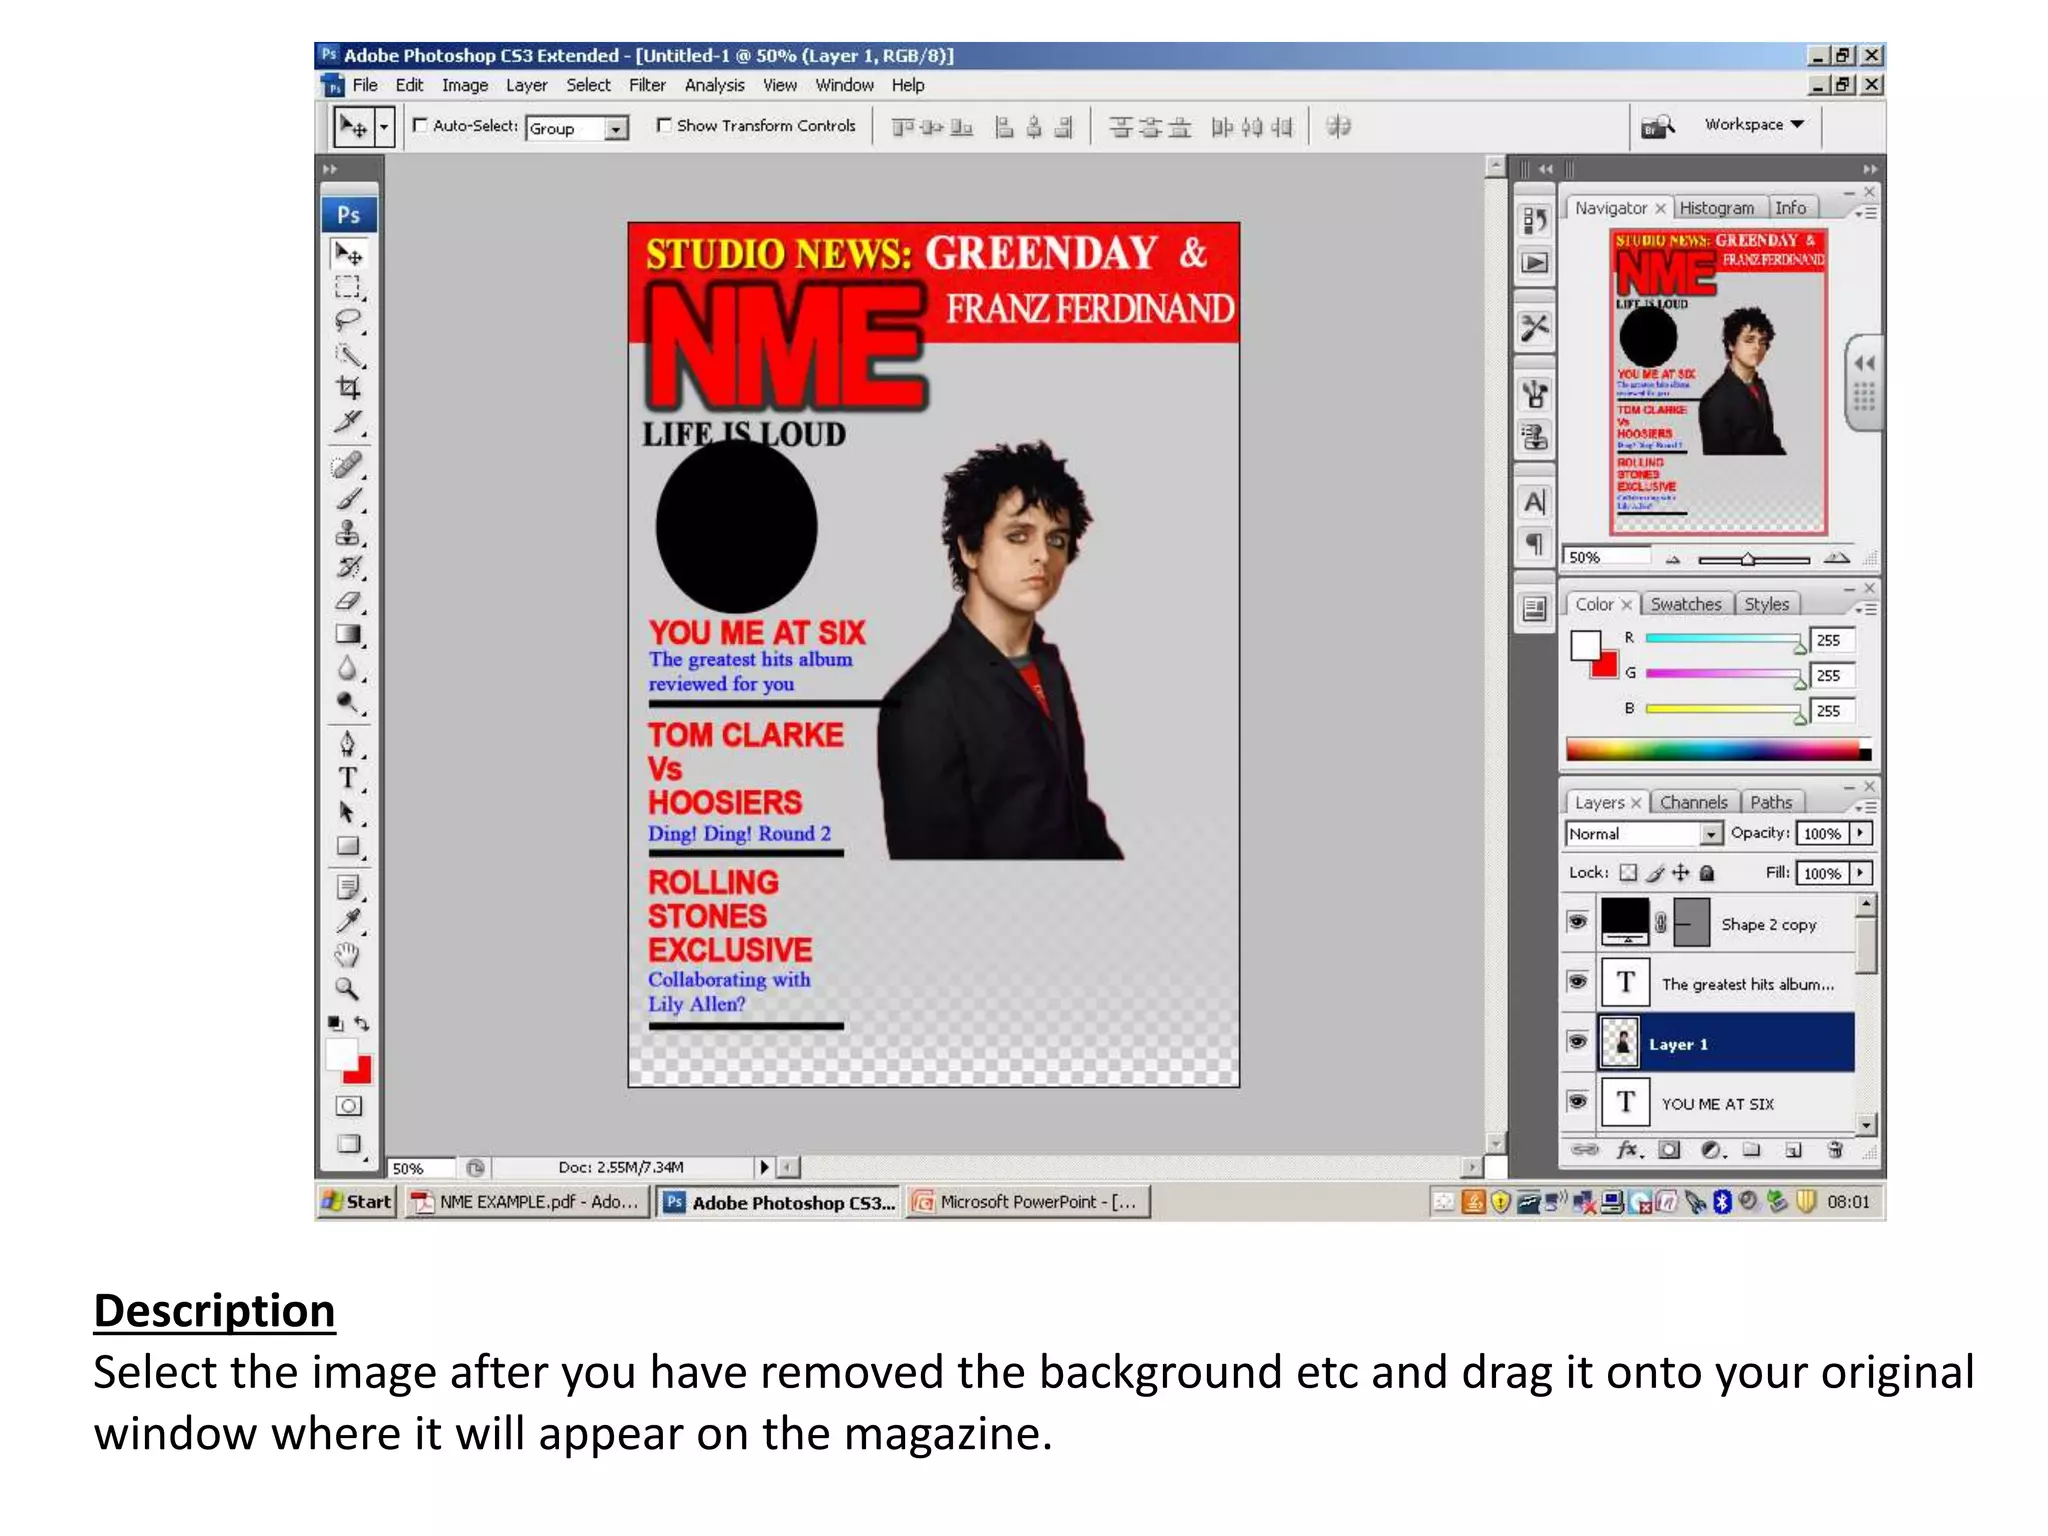The image size is (2048, 1536).
Task: Open the Analysis menu
Action: (714, 85)
